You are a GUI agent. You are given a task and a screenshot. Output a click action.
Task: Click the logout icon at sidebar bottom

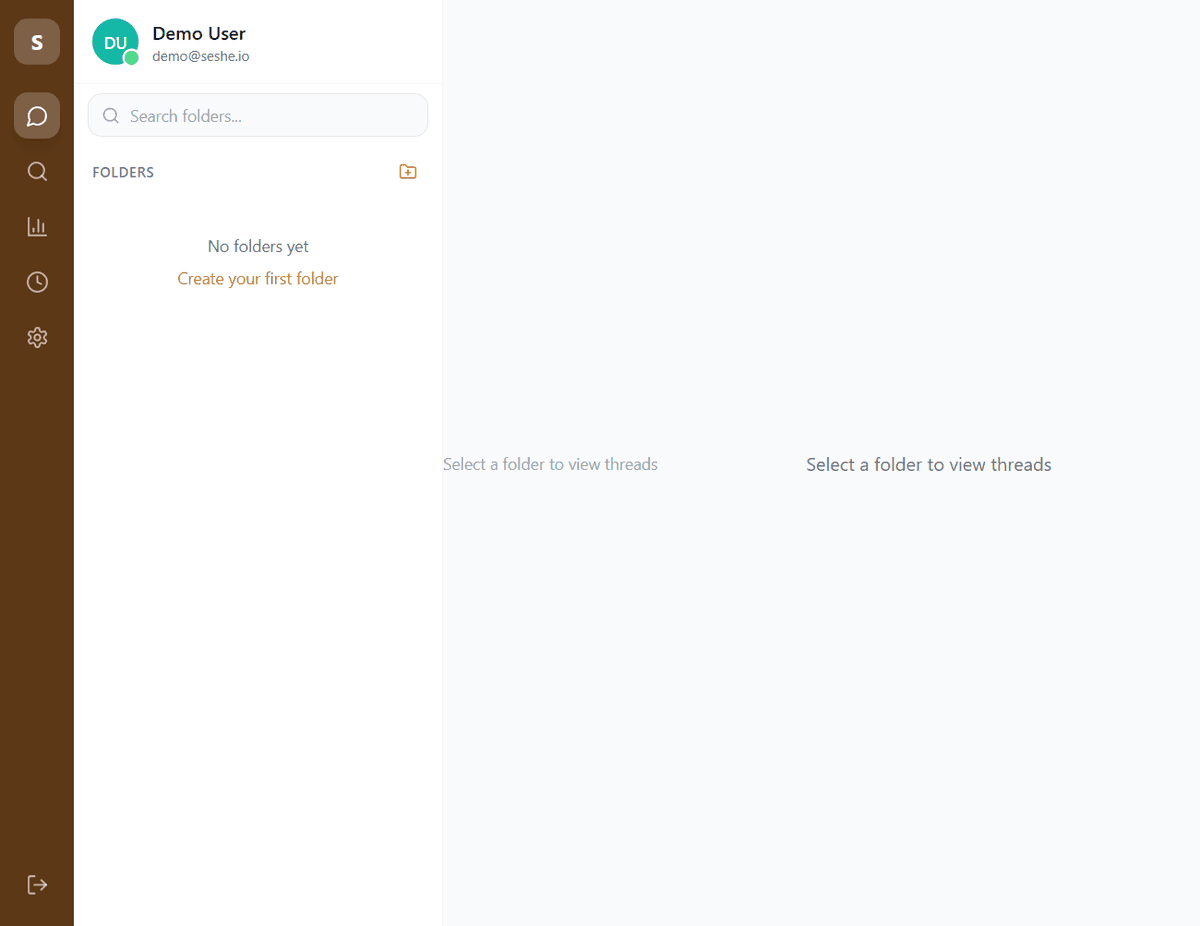pos(37,884)
